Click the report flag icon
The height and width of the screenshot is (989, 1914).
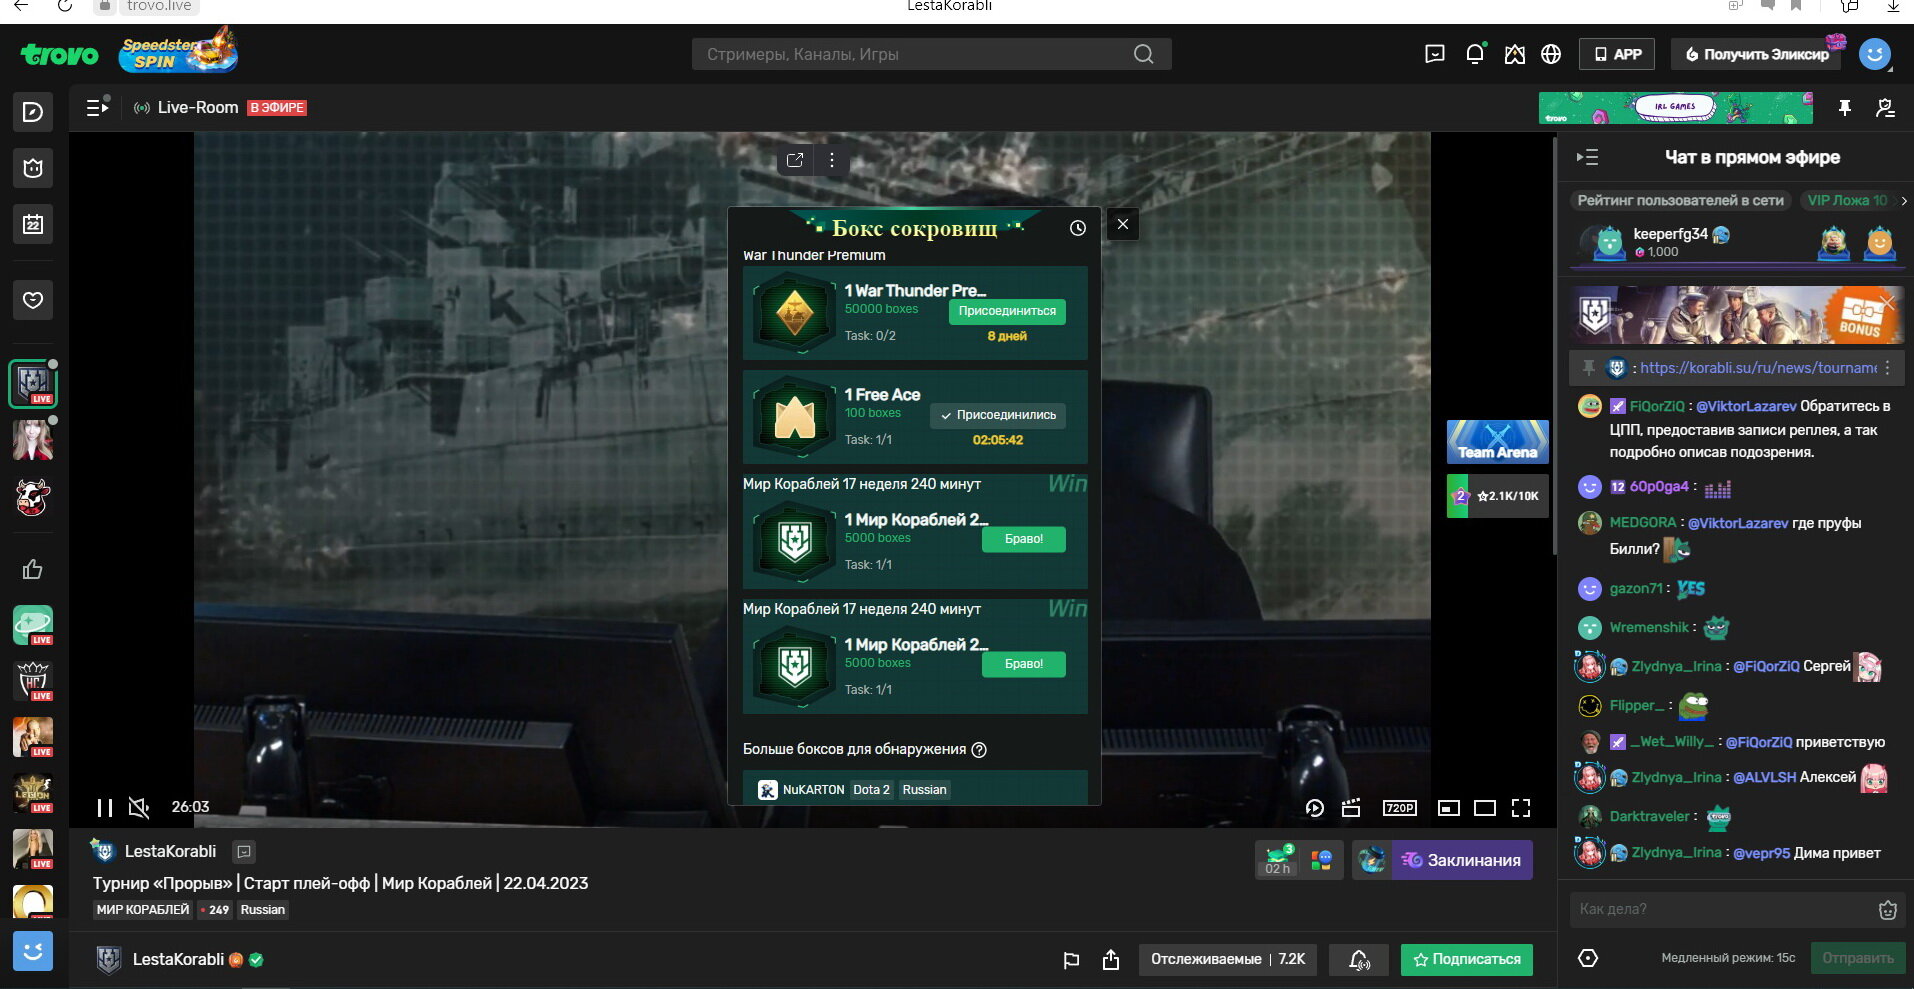[1071, 960]
